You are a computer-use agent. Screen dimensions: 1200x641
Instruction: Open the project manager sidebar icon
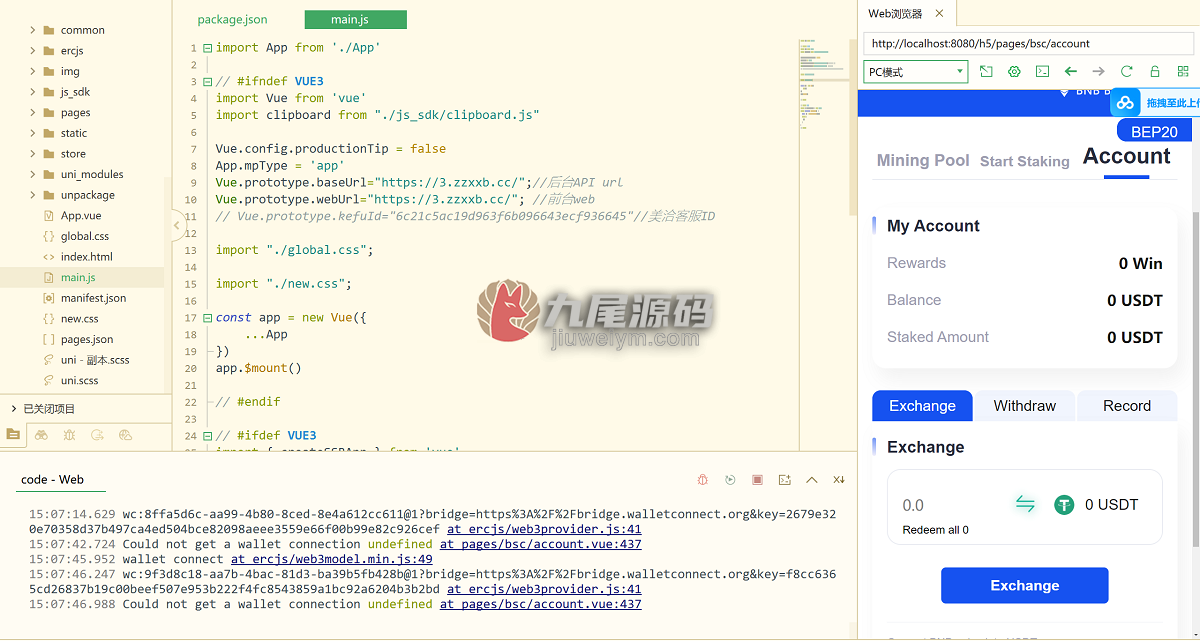tap(13, 435)
